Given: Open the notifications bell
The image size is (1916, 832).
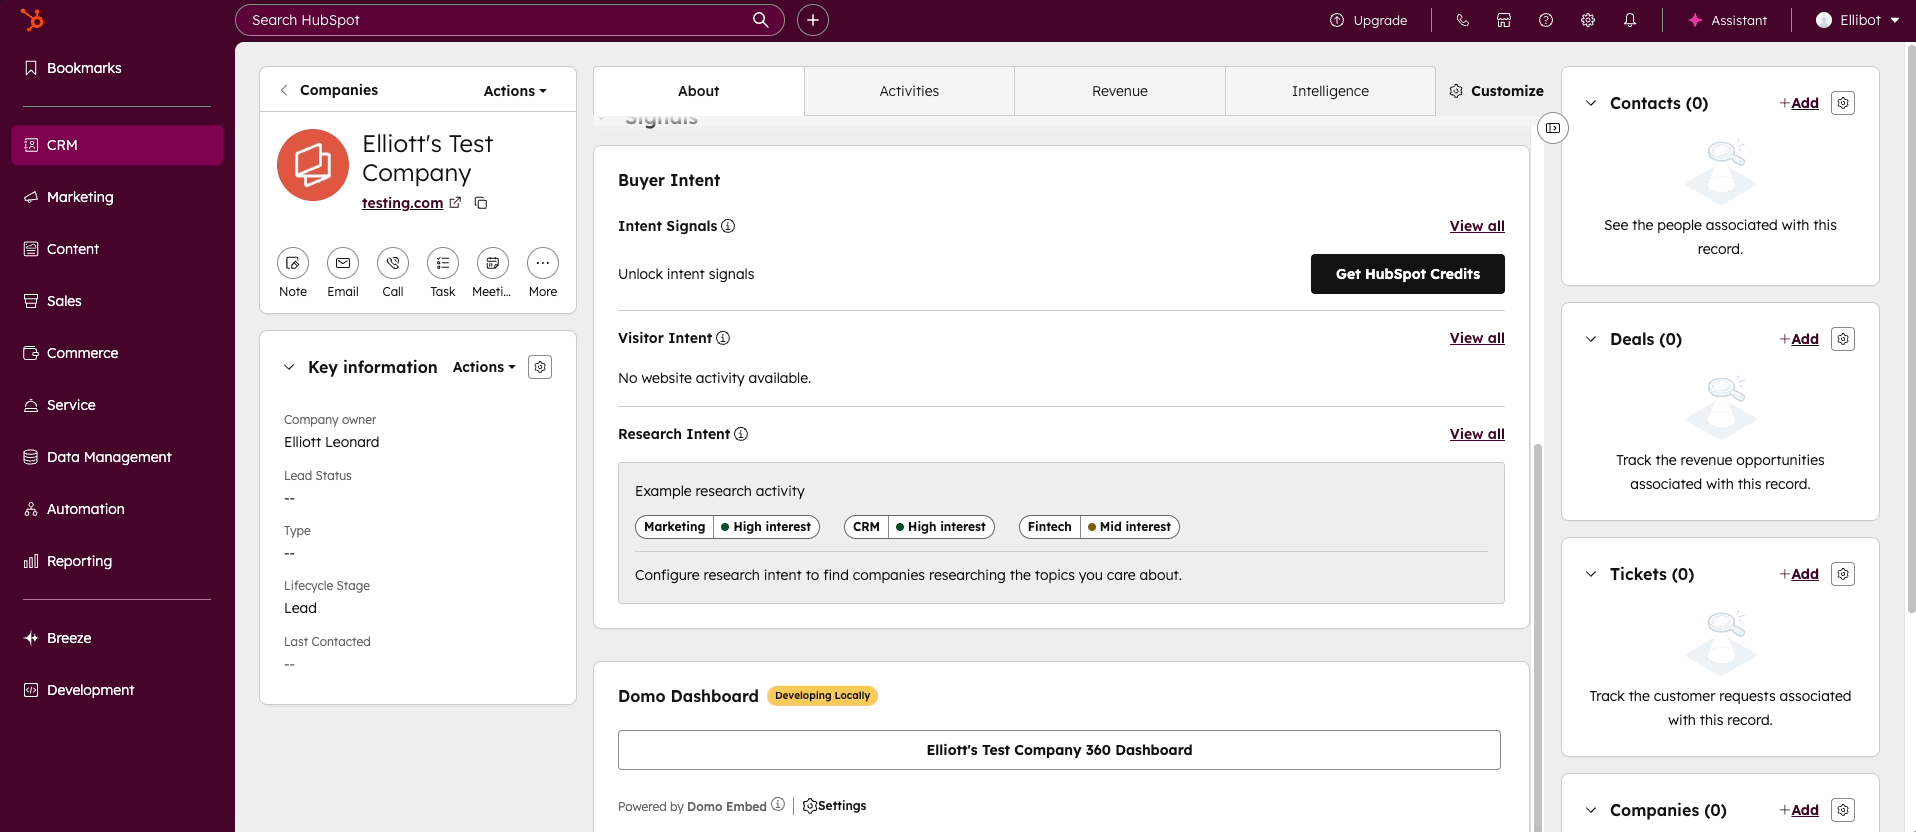Looking at the screenshot, I should (1630, 20).
